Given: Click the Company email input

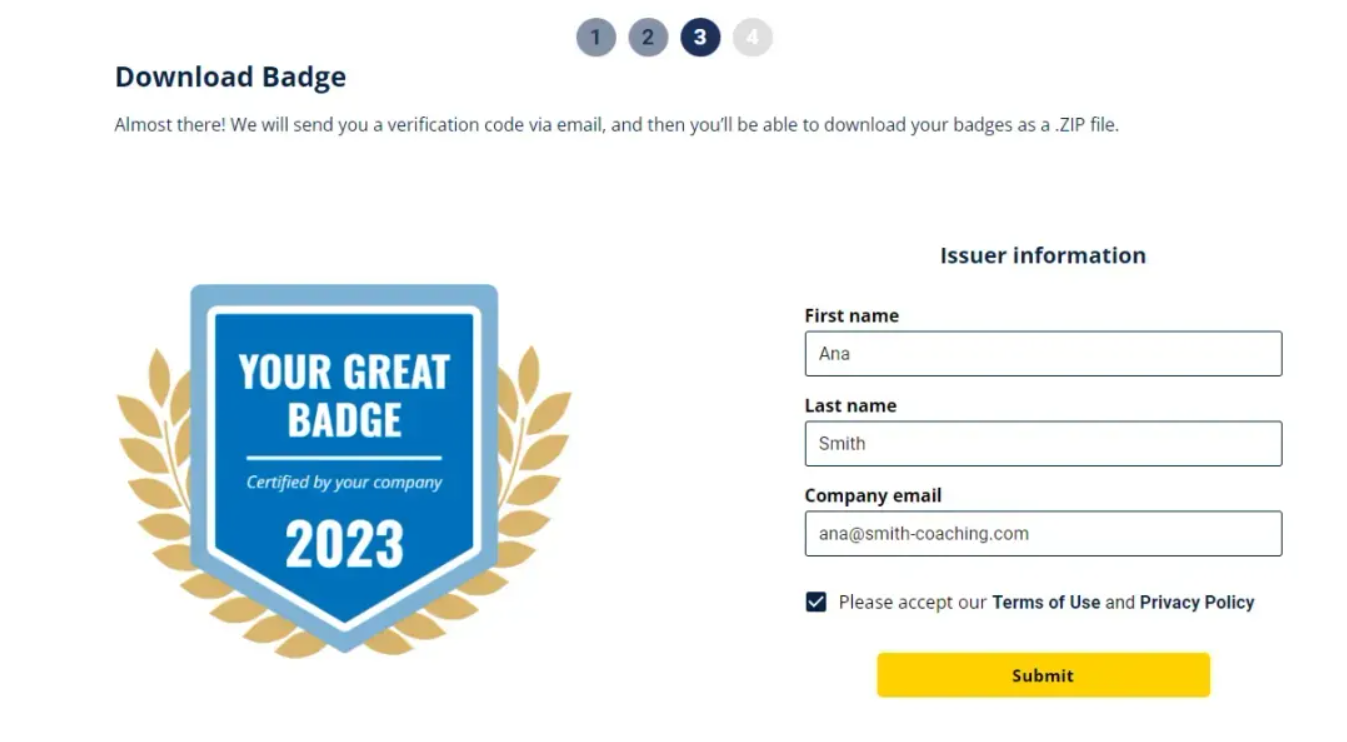Looking at the screenshot, I should pos(1042,533).
